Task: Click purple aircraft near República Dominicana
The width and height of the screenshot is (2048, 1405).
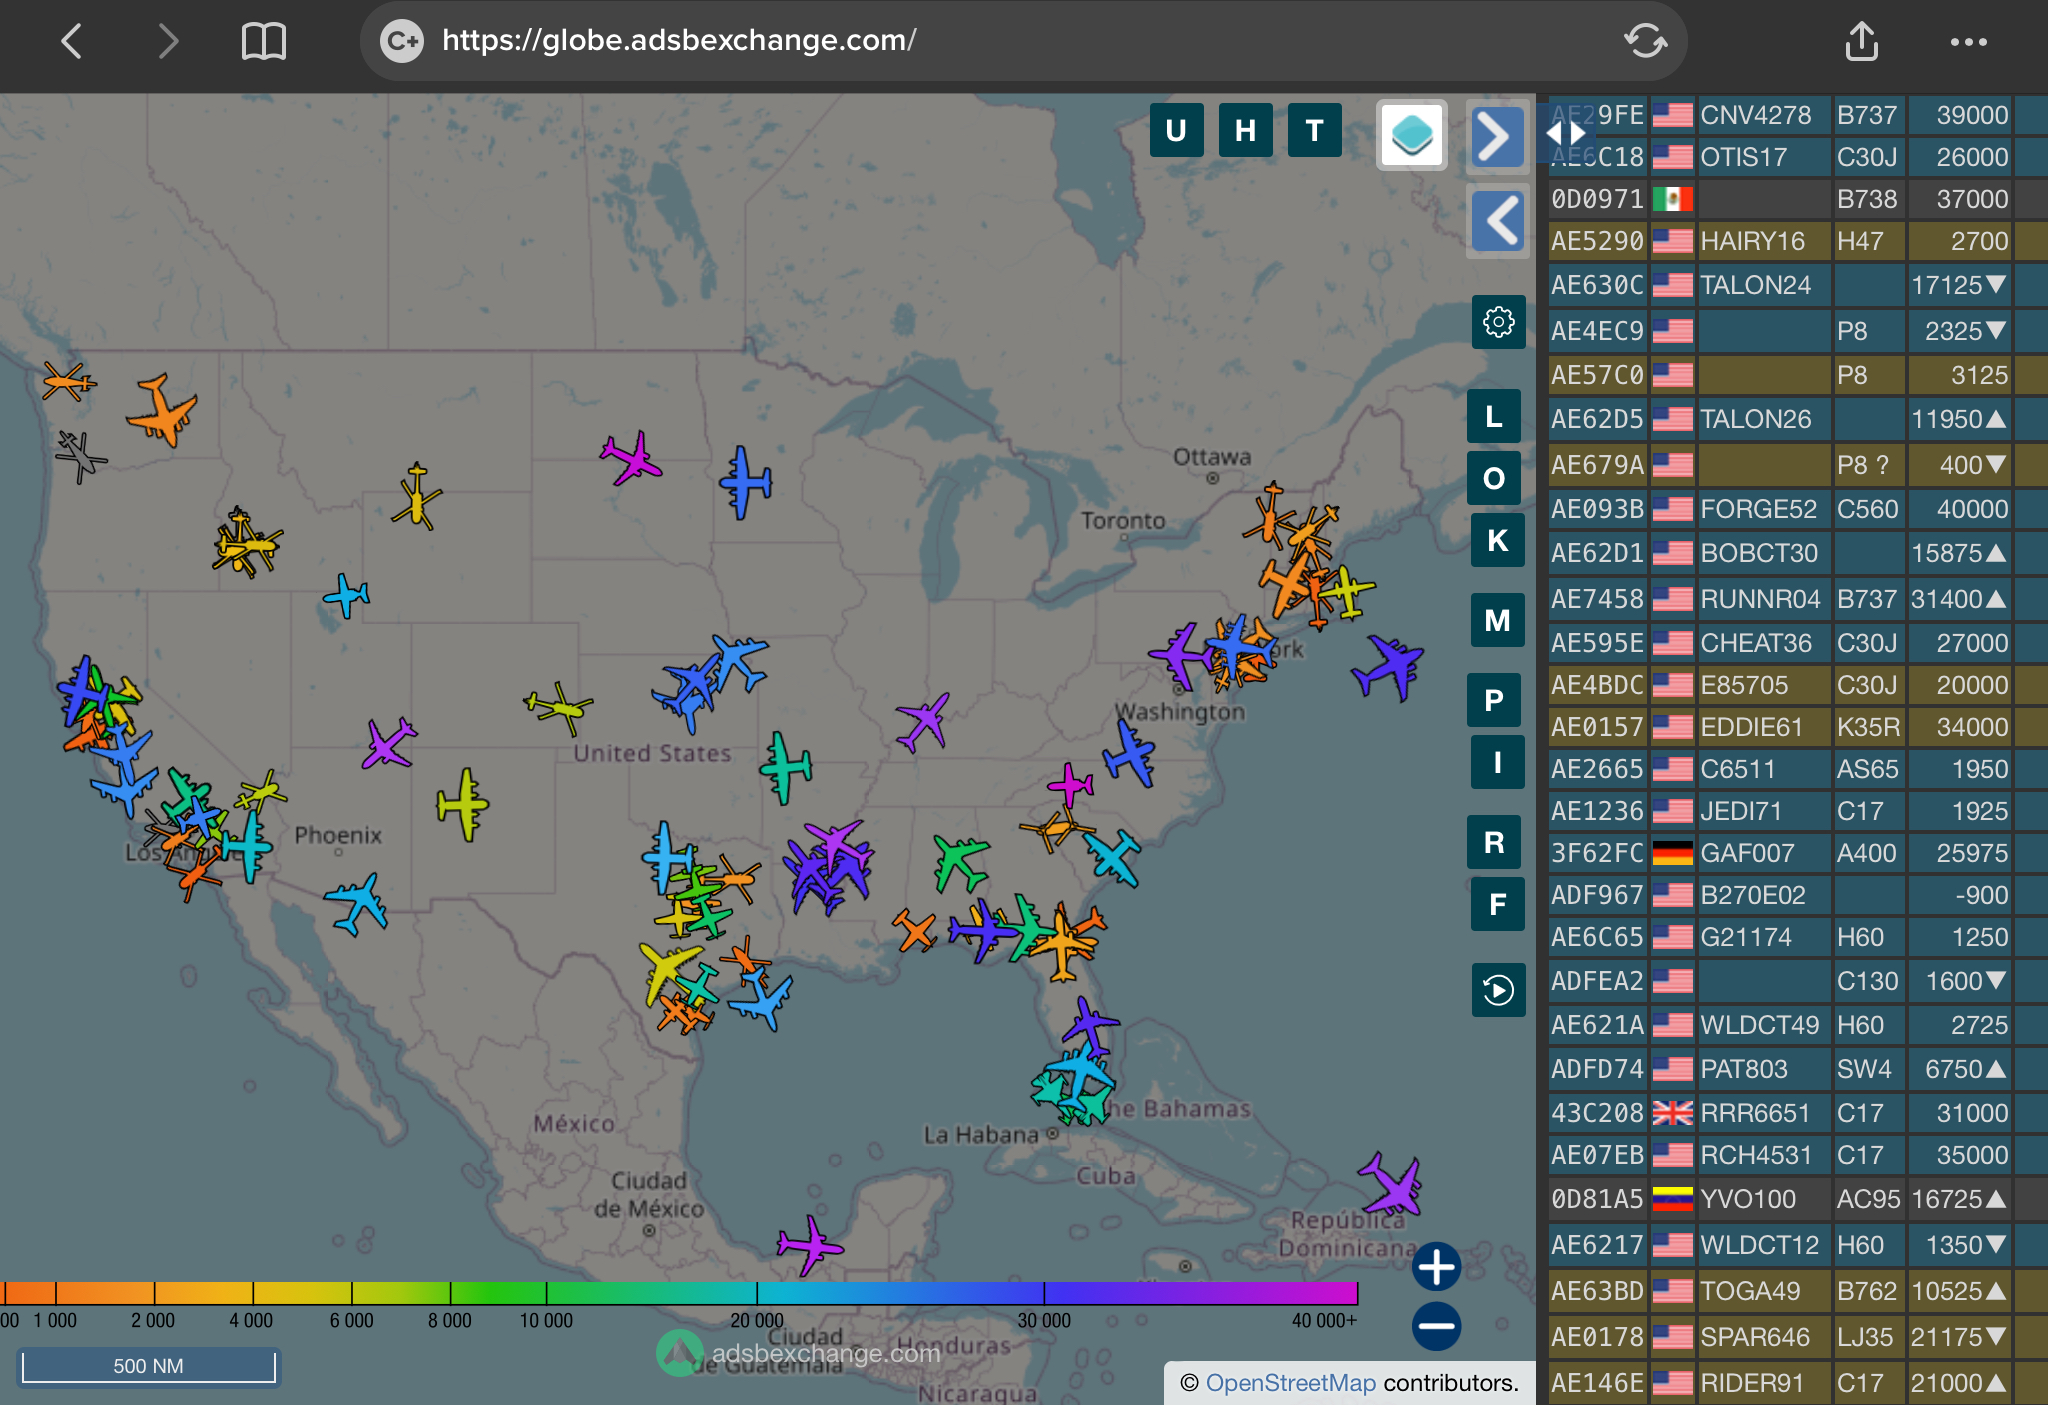Action: click(x=1392, y=1183)
